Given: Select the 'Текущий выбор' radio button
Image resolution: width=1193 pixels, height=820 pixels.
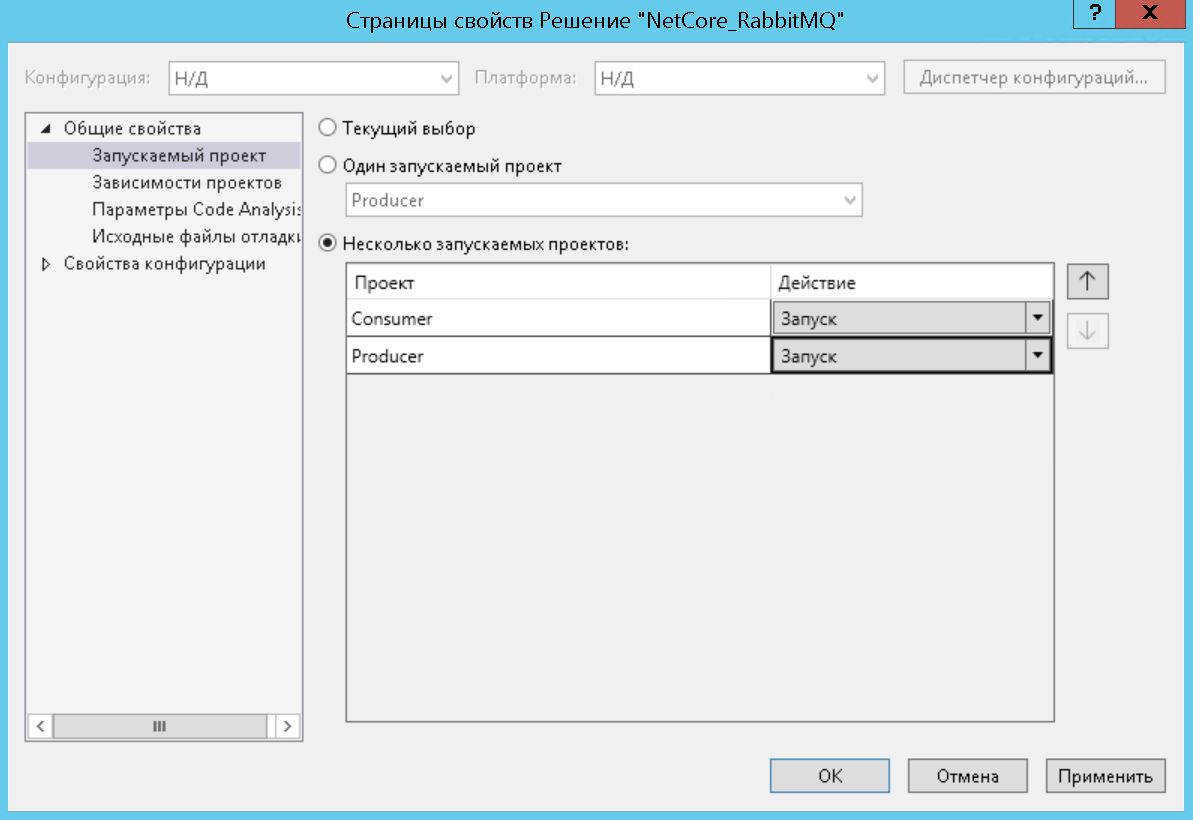Looking at the screenshot, I should 327,128.
